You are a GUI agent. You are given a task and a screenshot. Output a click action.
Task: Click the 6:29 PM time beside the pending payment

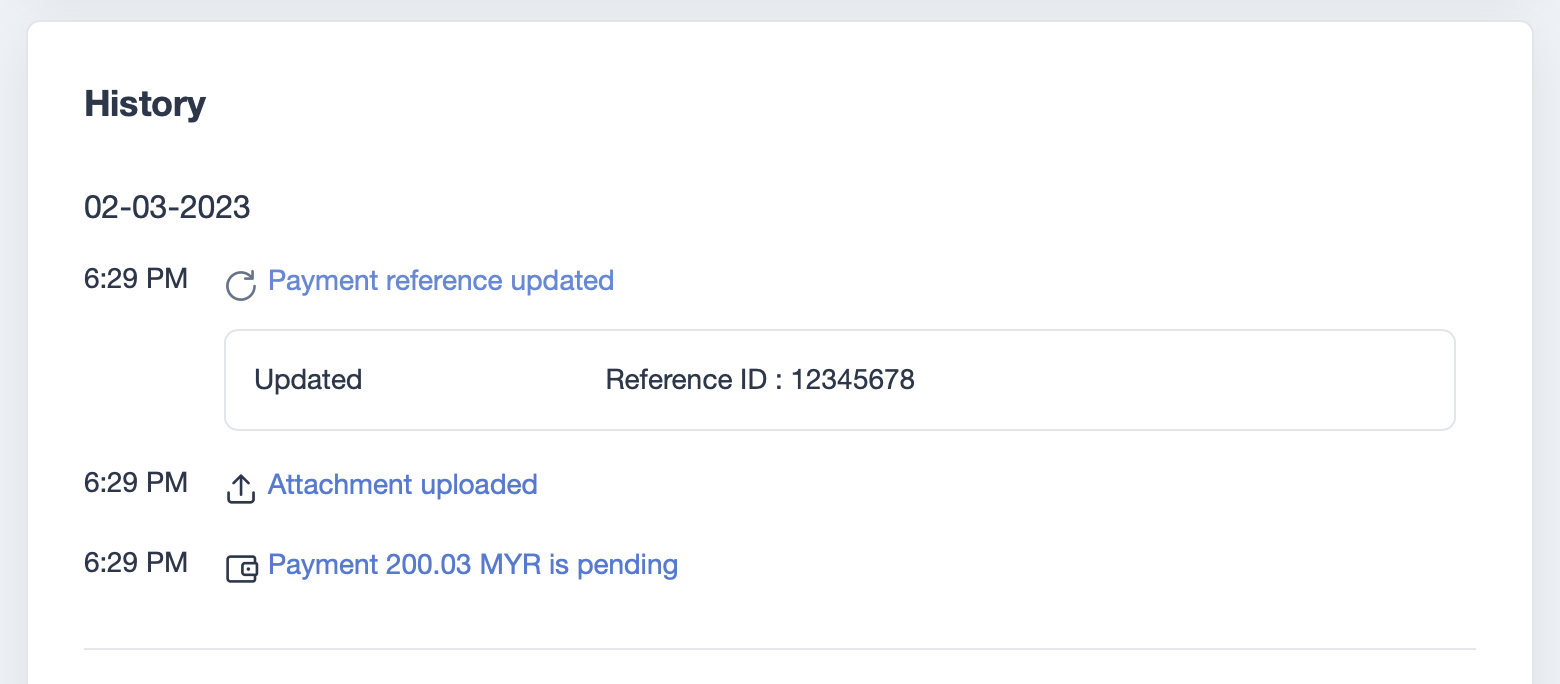click(136, 562)
